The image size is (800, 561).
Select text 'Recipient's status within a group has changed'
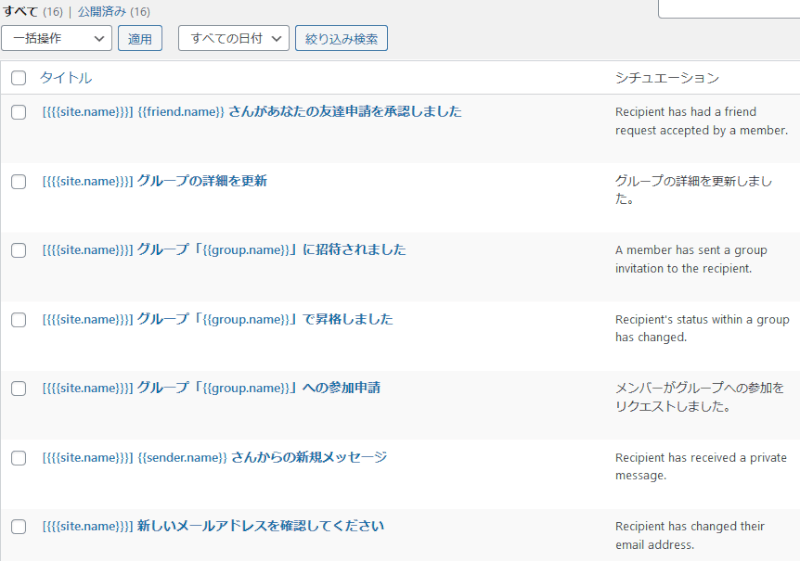(702, 328)
